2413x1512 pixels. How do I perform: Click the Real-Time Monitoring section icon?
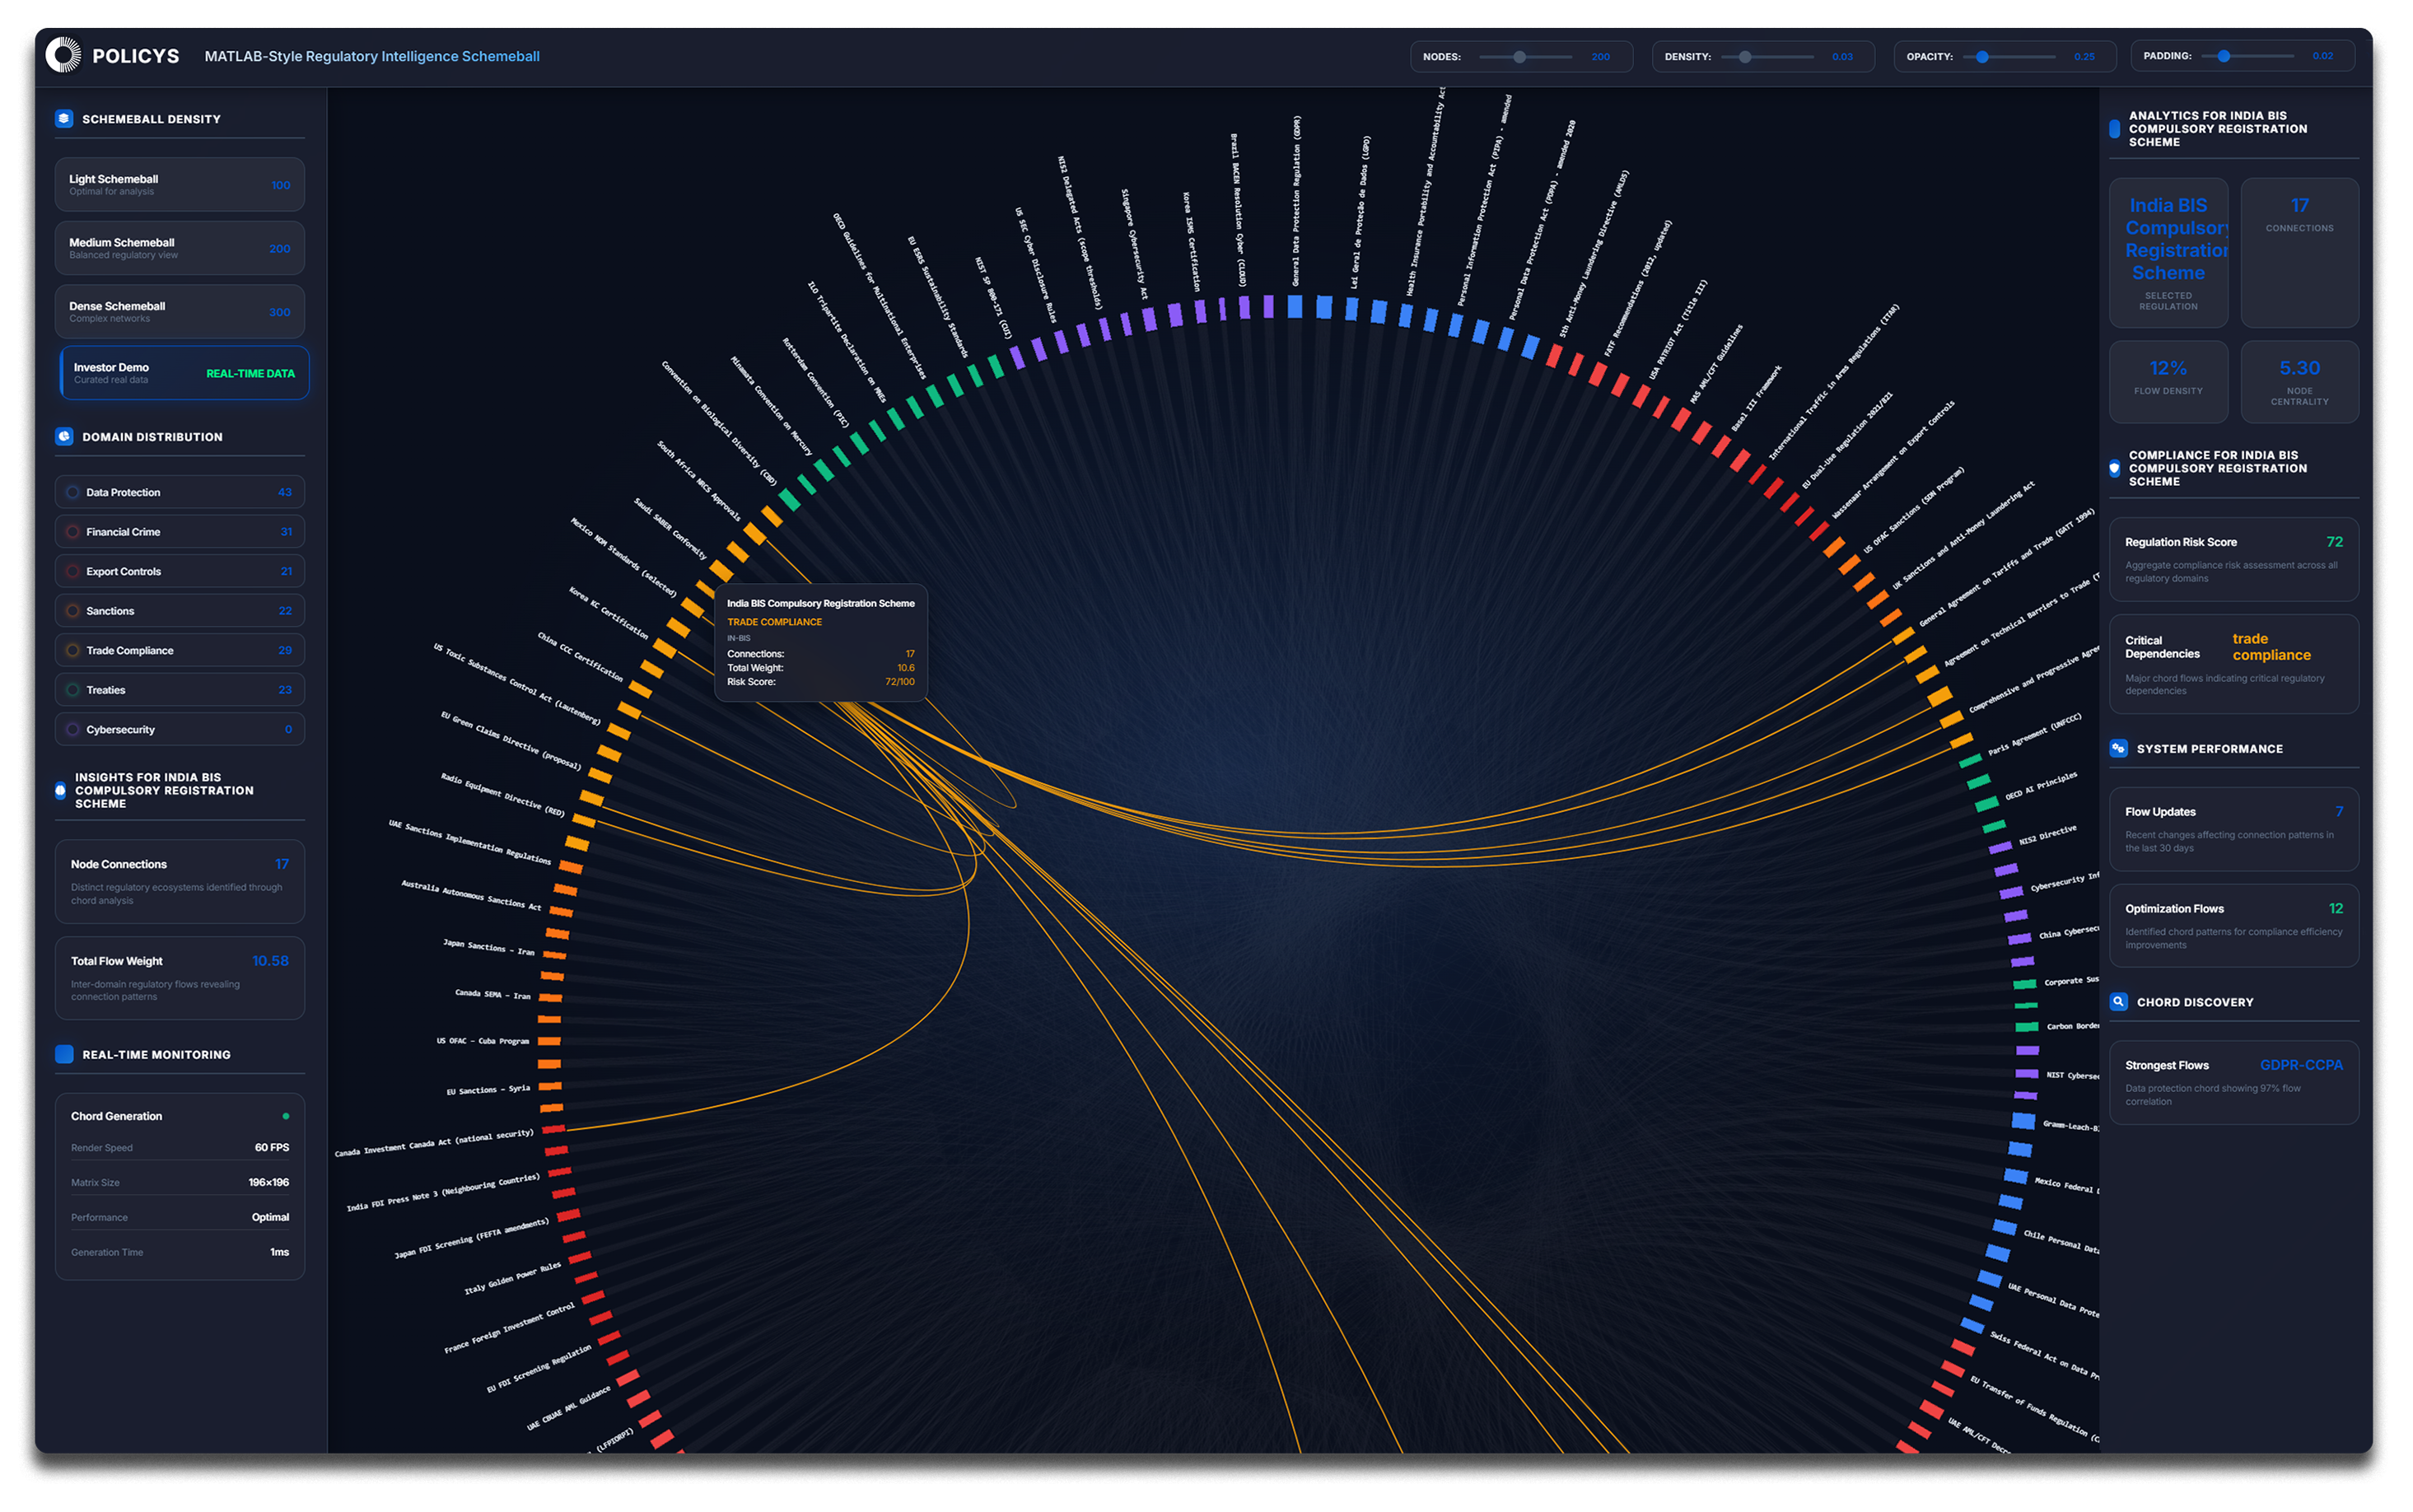tap(64, 1054)
